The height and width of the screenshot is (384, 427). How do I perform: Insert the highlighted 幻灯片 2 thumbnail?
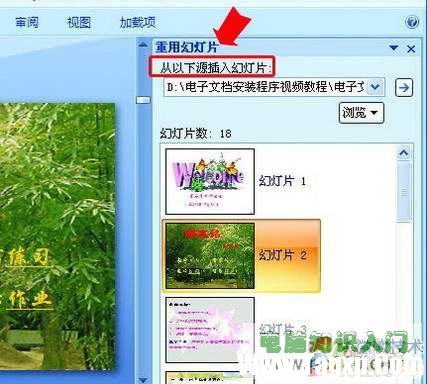point(210,256)
